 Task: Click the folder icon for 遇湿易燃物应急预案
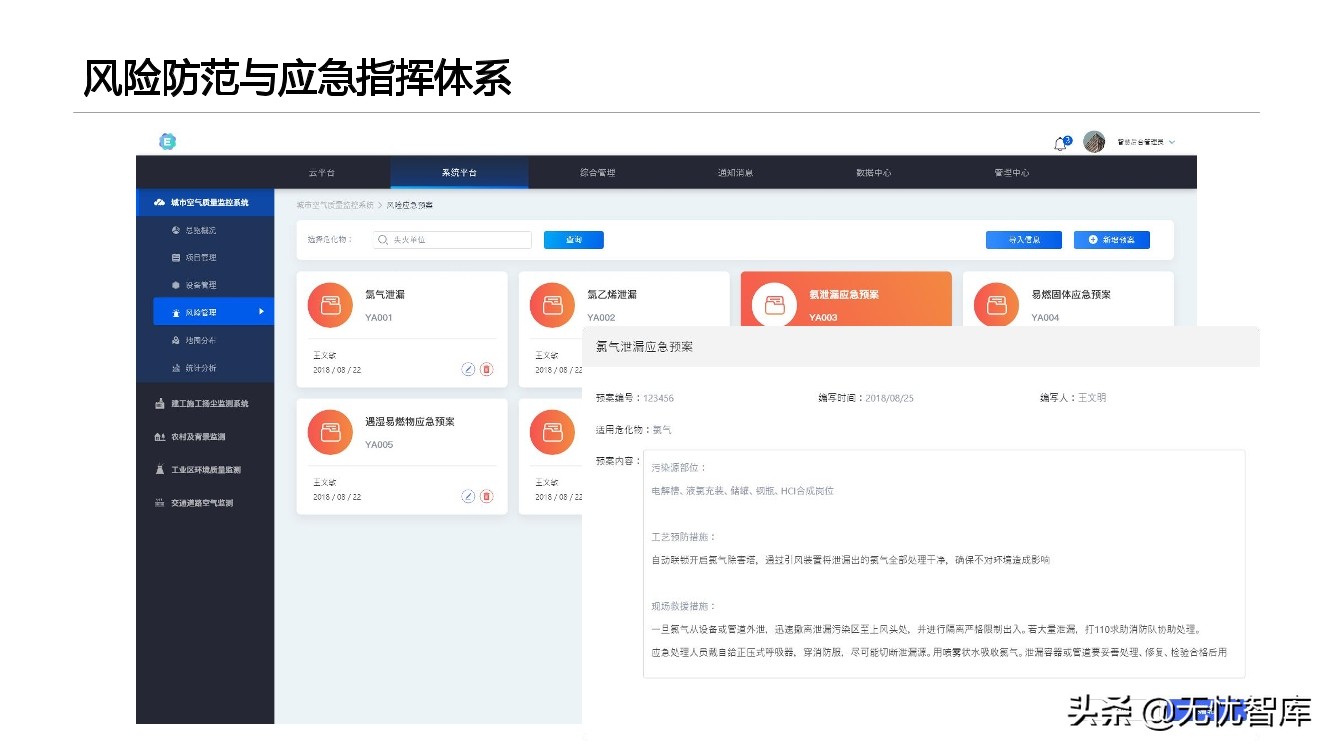(330, 432)
